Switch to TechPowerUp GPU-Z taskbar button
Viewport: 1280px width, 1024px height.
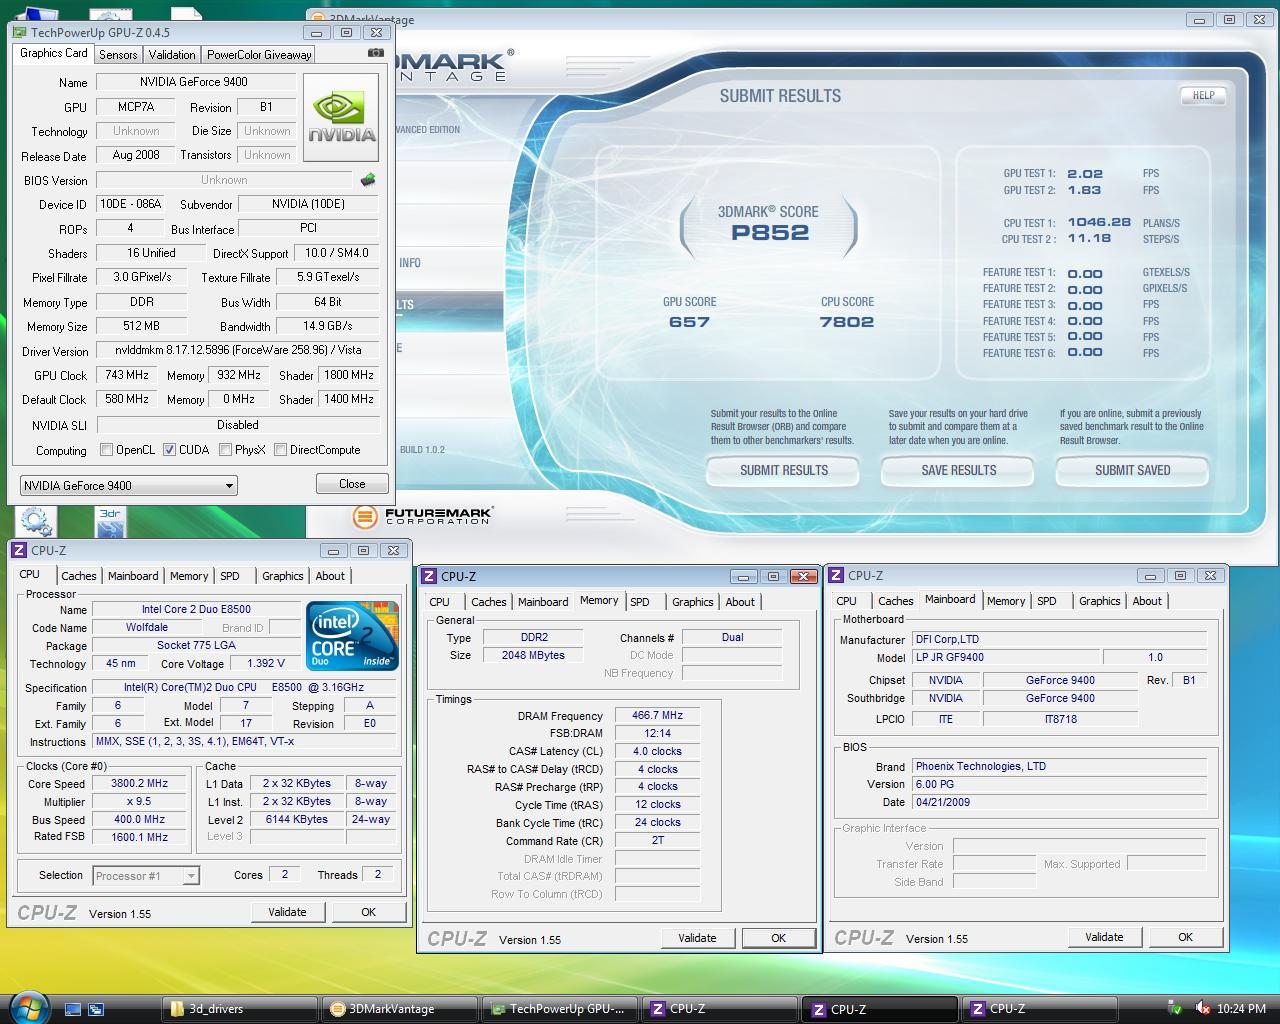(x=560, y=1009)
